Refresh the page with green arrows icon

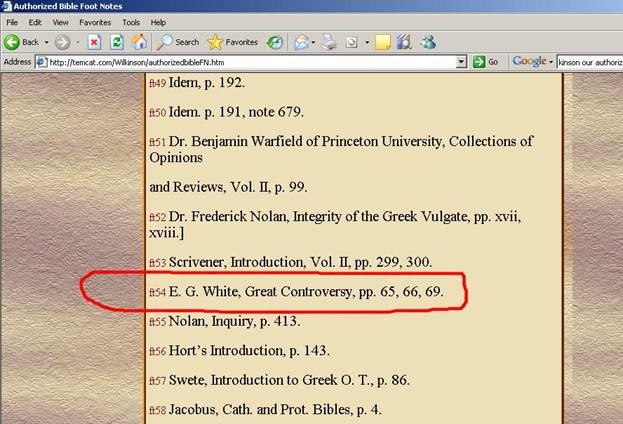tap(117, 42)
